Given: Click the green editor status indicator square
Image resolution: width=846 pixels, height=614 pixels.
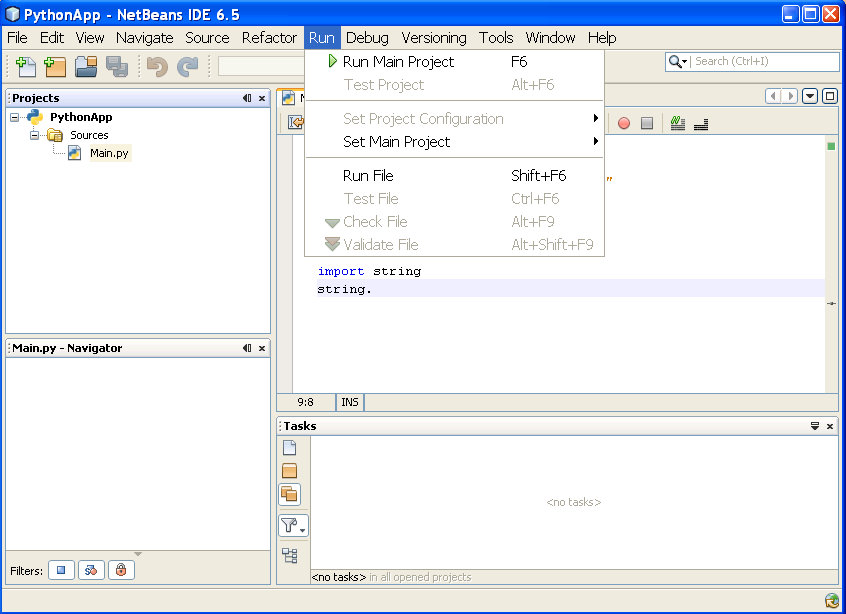Looking at the screenshot, I should pyautogui.click(x=831, y=146).
